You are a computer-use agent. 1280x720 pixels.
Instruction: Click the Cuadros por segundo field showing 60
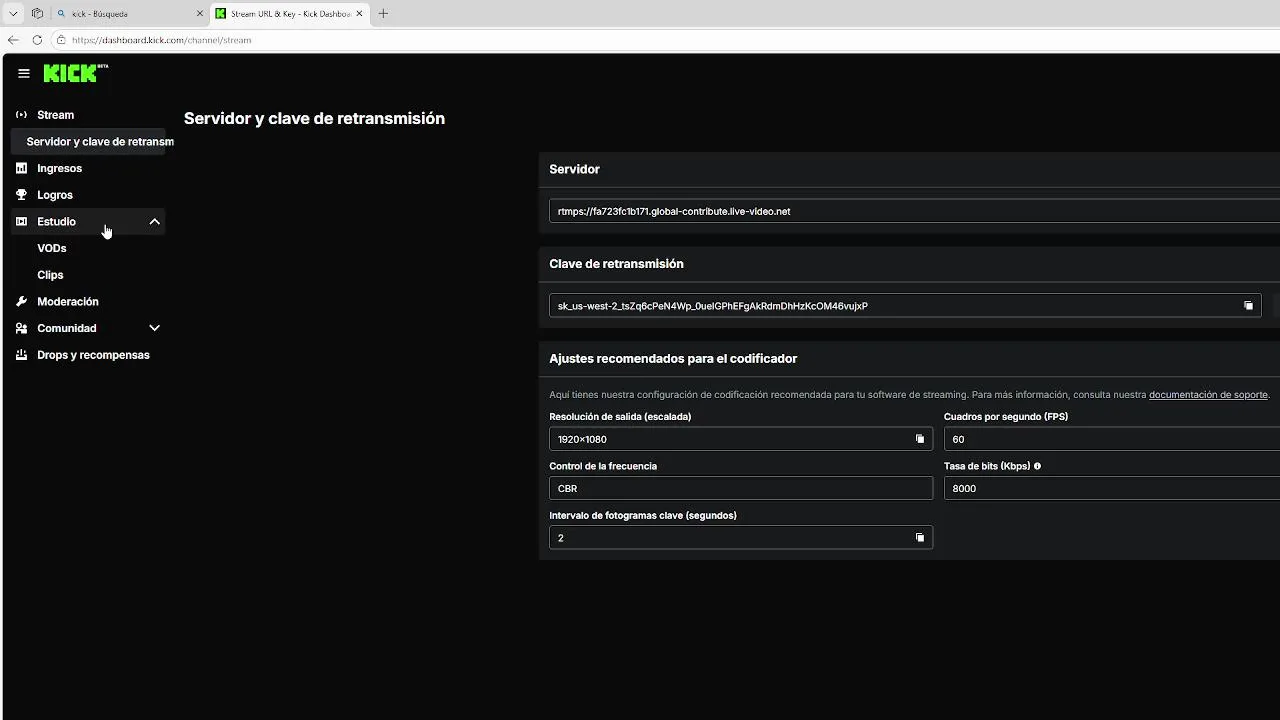1112,439
